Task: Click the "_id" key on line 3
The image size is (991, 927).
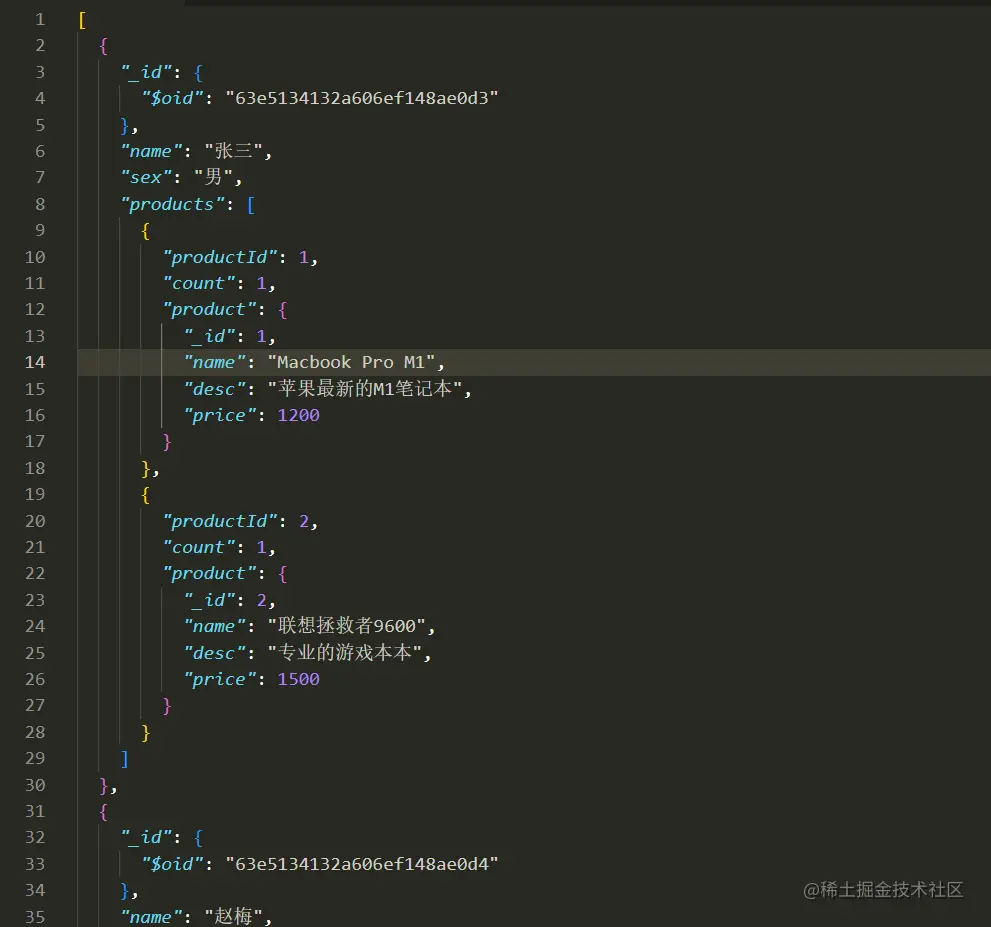Action: [x=146, y=72]
